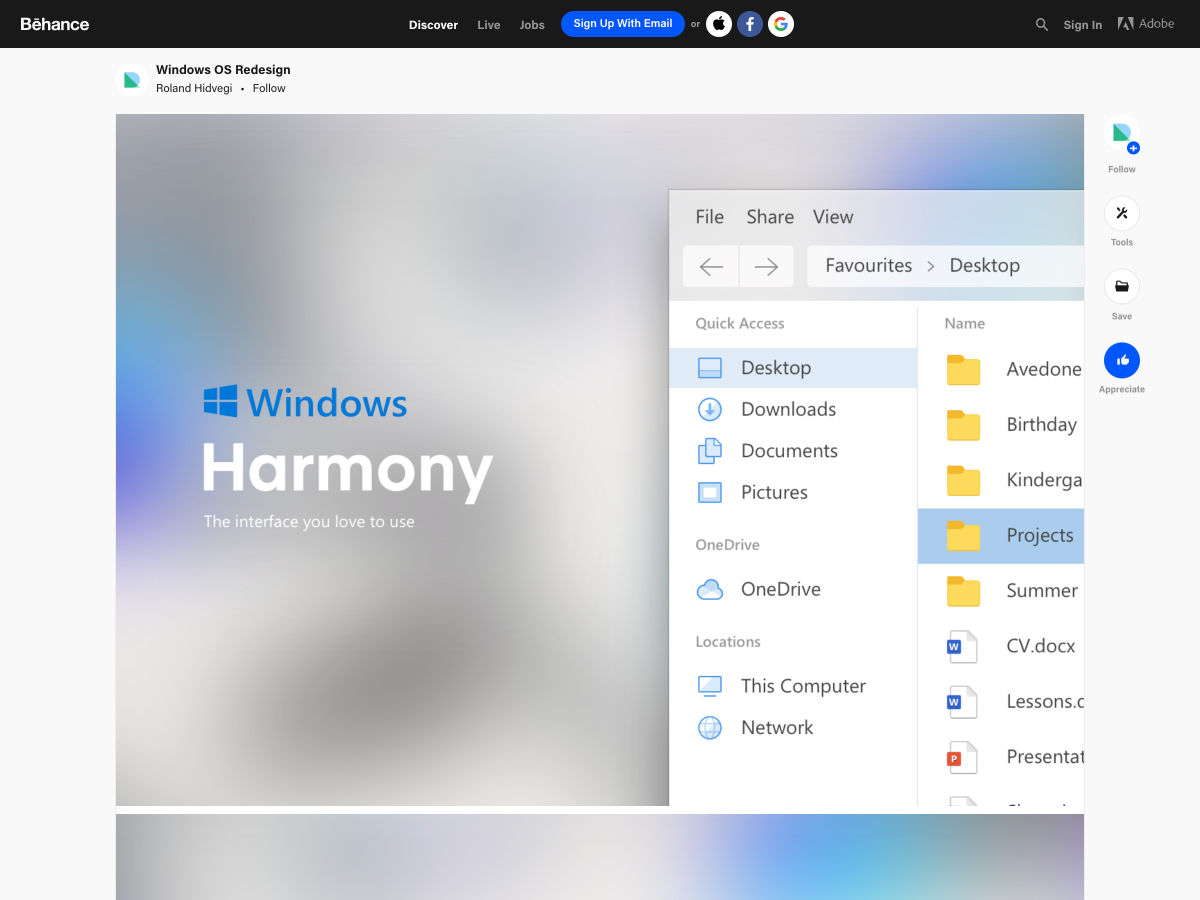Click project owner avatar beside title
Image resolution: width=1200 pixels, height=900 pixels.
pyautogui.click(x=132, y=79)
